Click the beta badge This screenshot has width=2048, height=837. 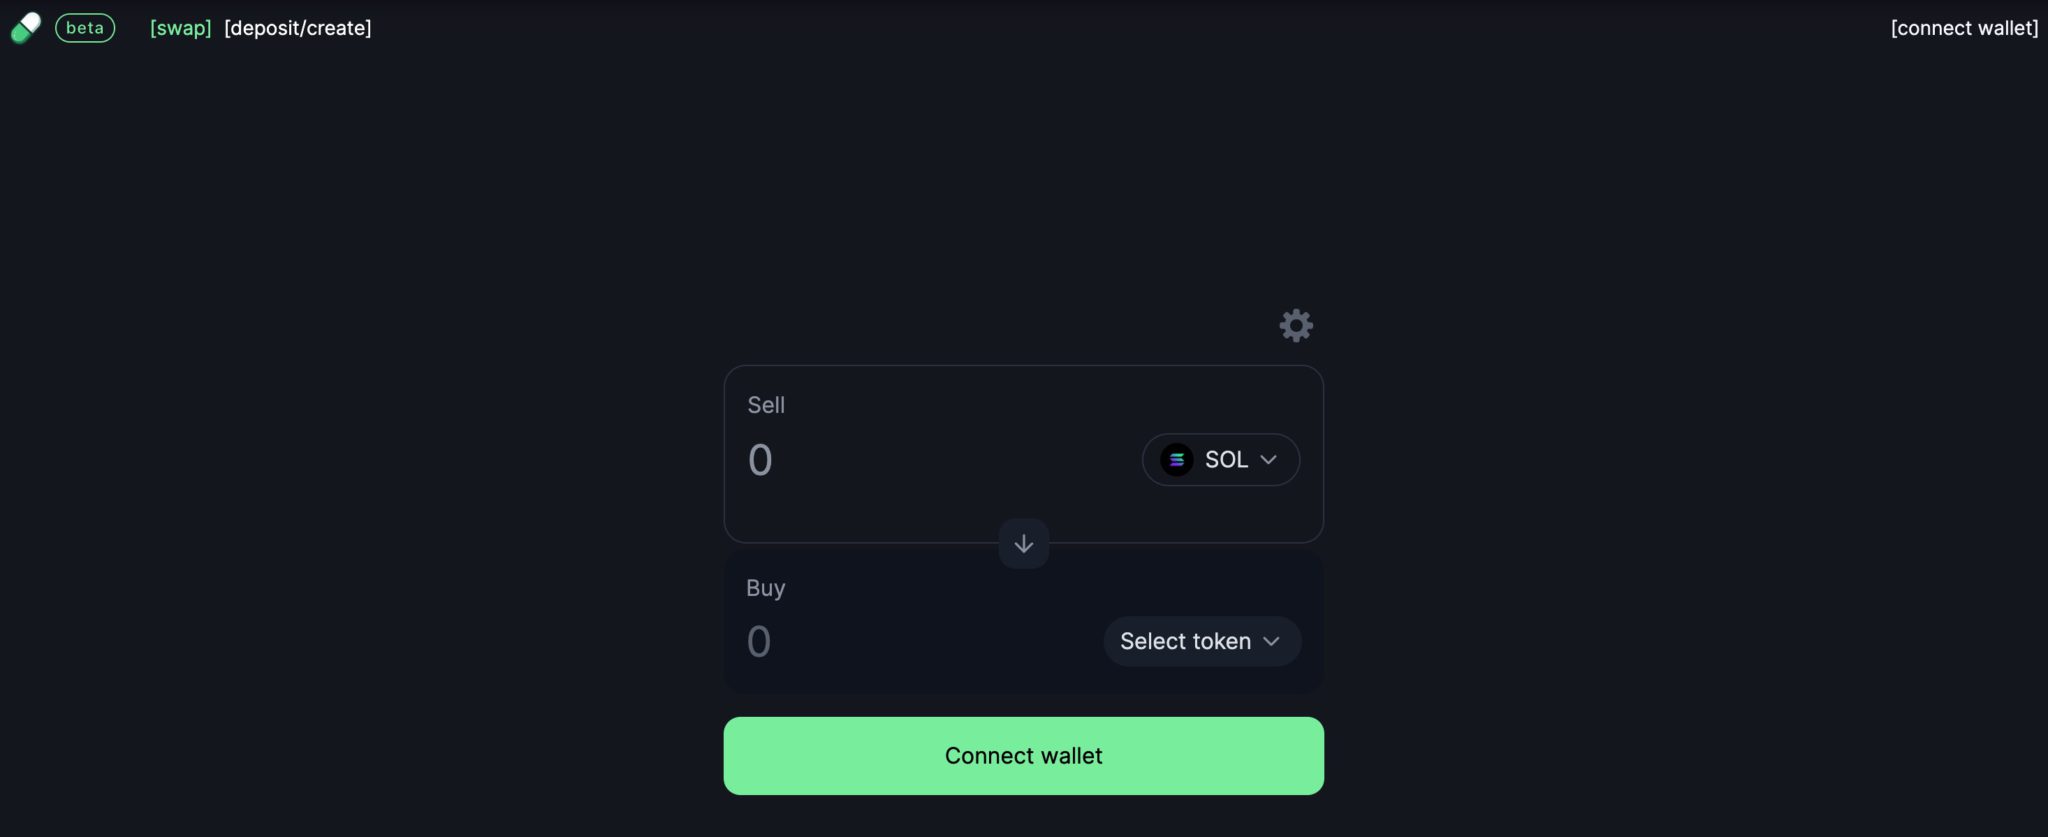(x=84, y=27)
